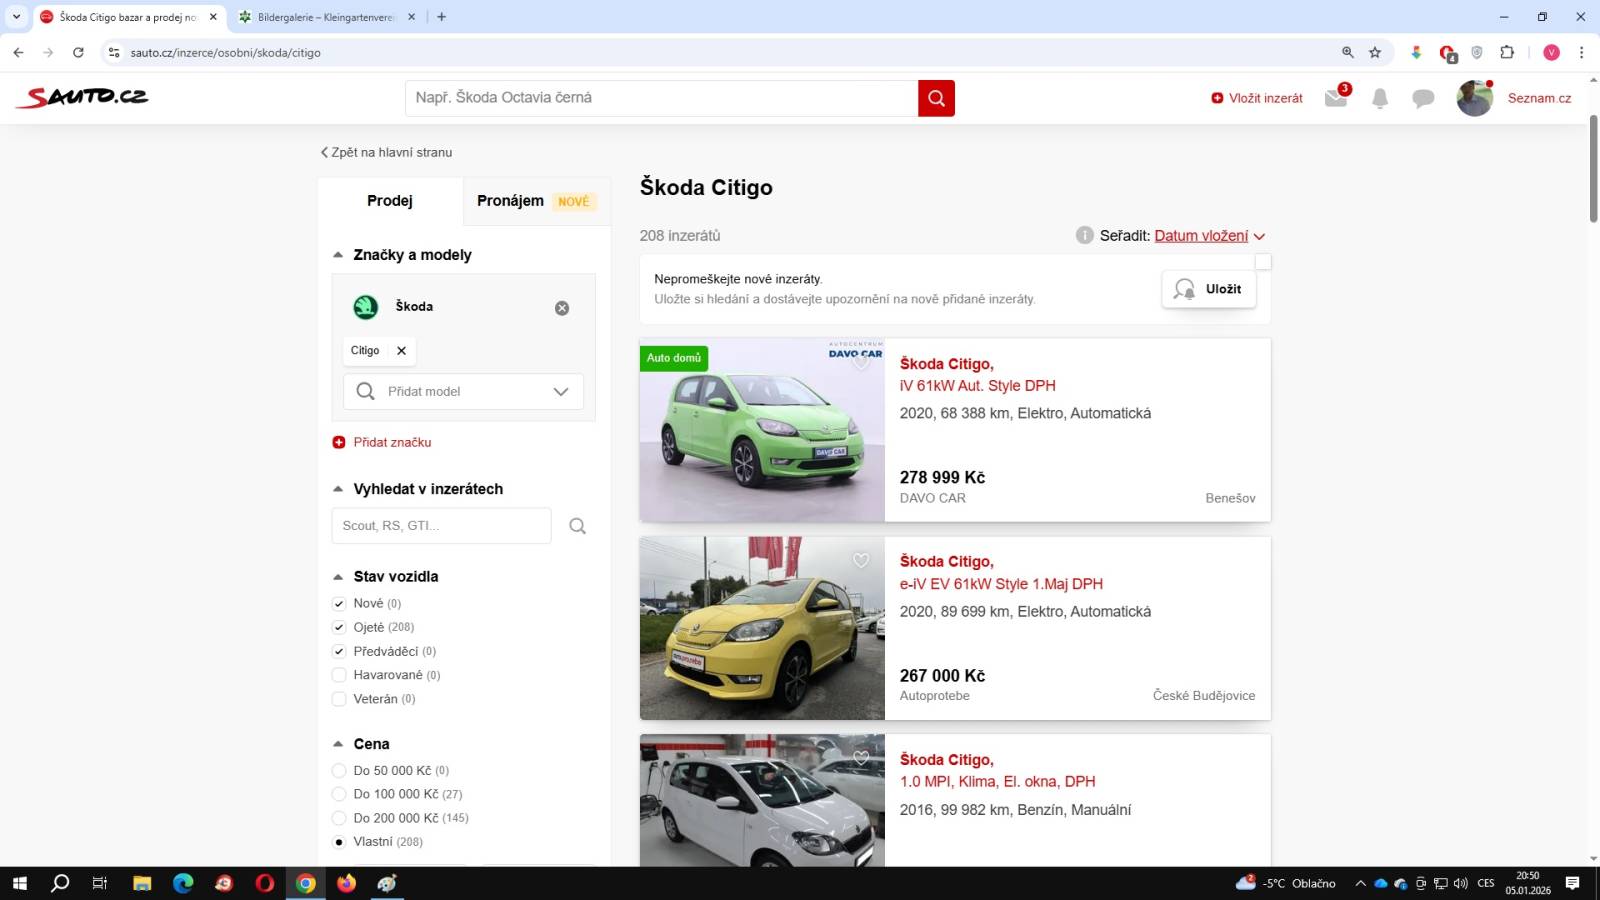Remove the Škoda brand filter

pos(562,308)
